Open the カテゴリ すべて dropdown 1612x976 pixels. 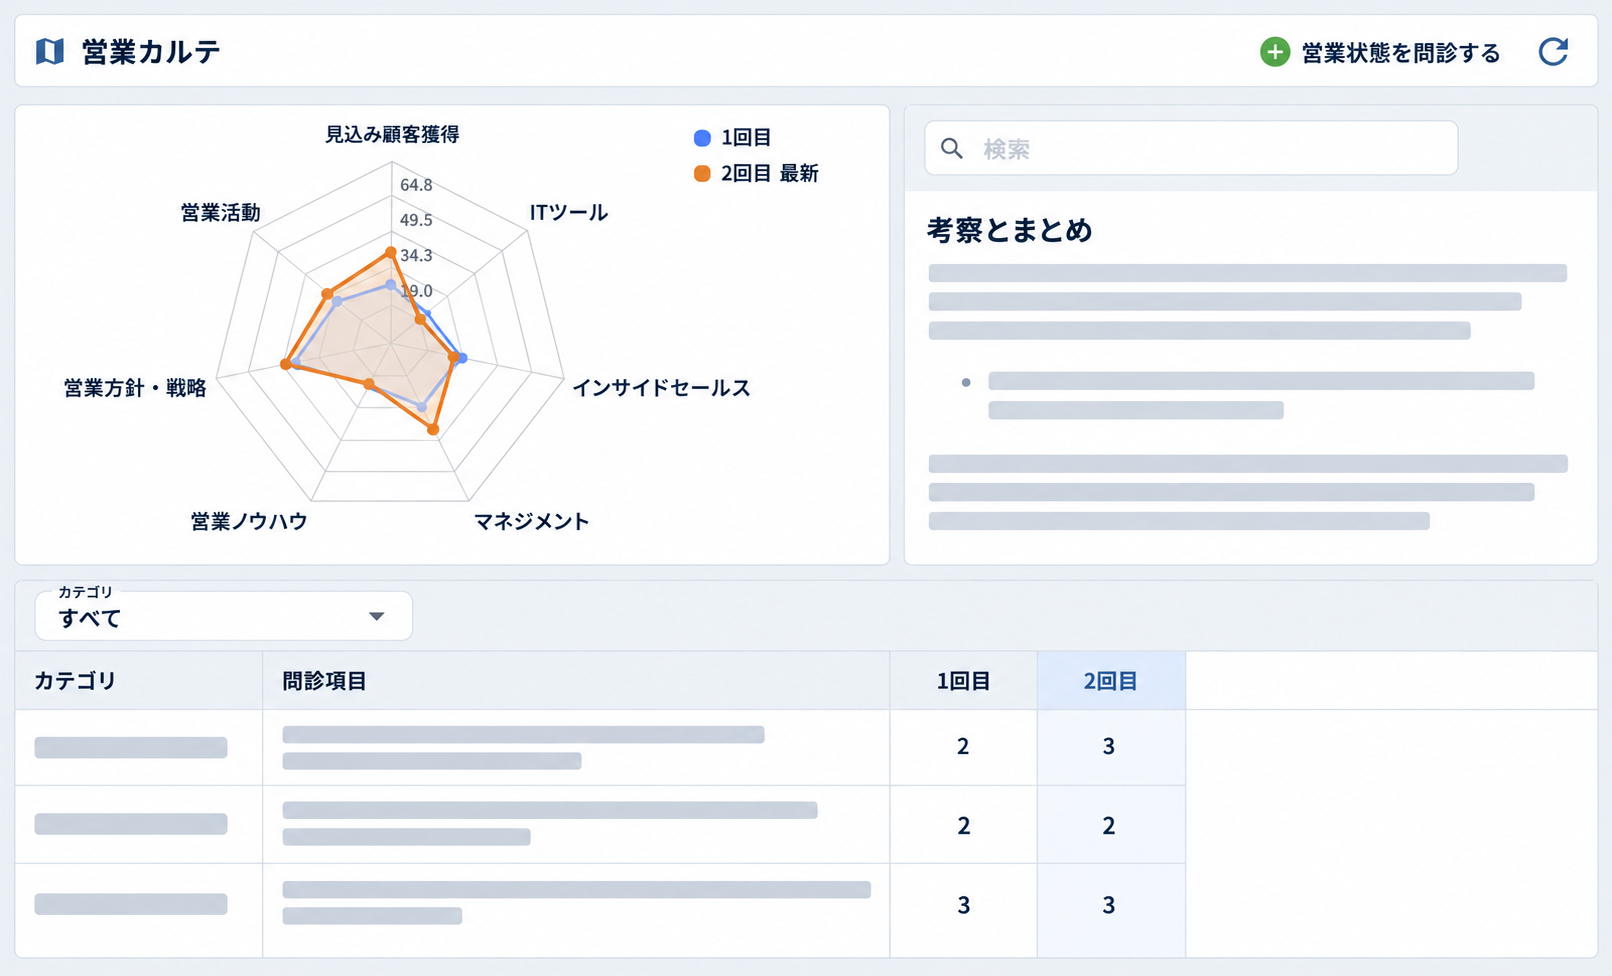[x=223, y=616]
